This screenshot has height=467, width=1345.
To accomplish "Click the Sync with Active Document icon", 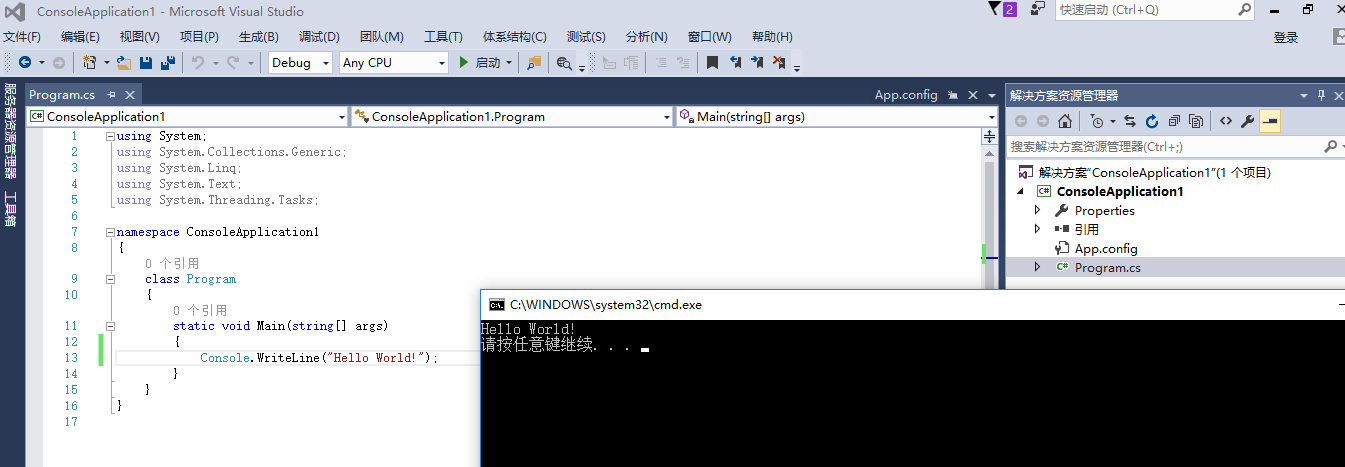I will [x=1130, y=121].
